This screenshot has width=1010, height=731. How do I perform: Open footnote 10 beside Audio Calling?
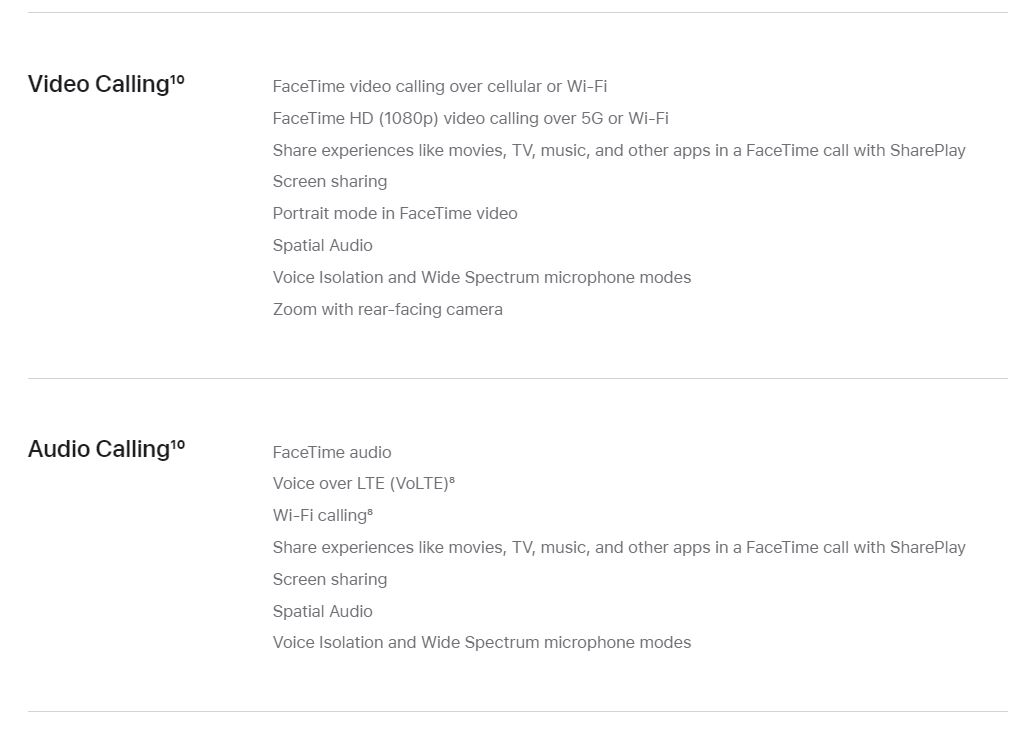pos(177,444)
